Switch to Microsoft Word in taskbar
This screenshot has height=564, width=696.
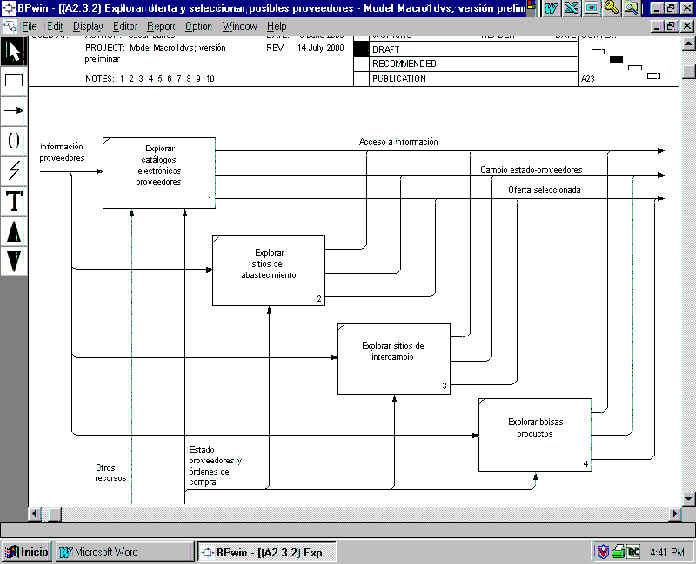click(124, 552)
